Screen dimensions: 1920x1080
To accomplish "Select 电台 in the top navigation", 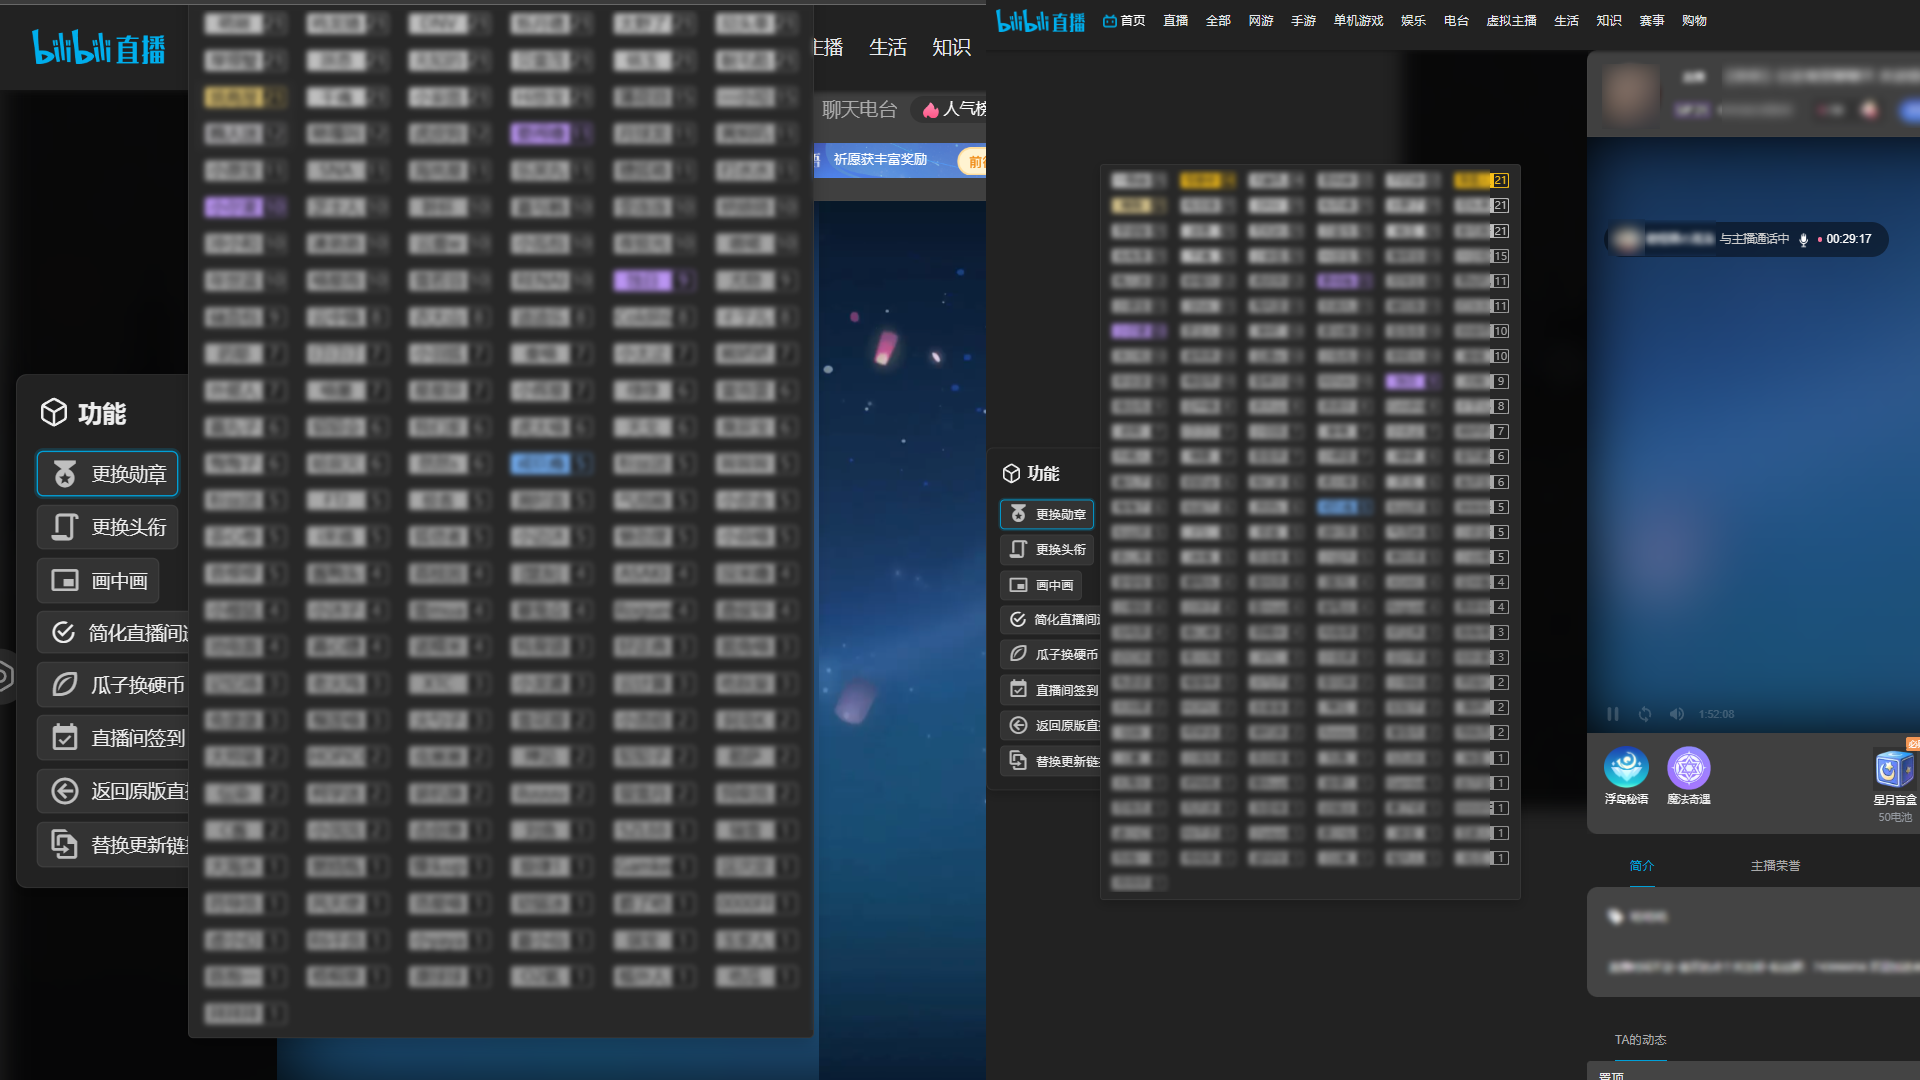I will pos(1455,20).
